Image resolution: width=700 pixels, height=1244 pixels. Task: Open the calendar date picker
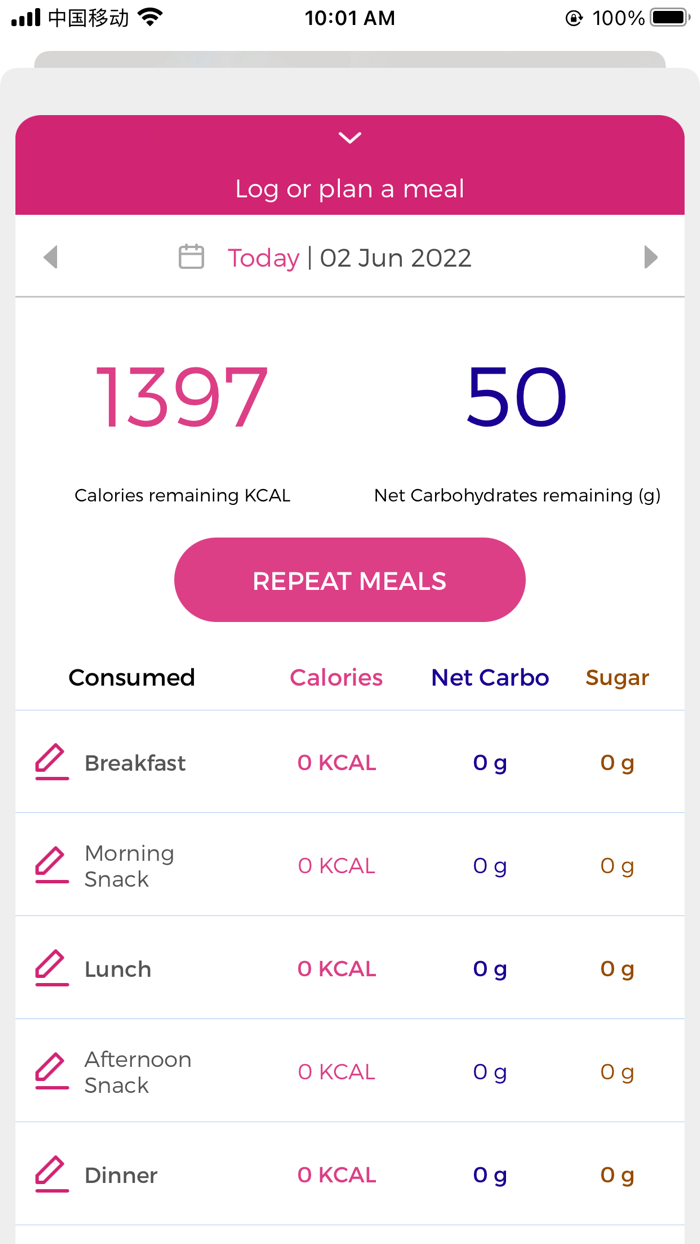click(x=191, y=257)
